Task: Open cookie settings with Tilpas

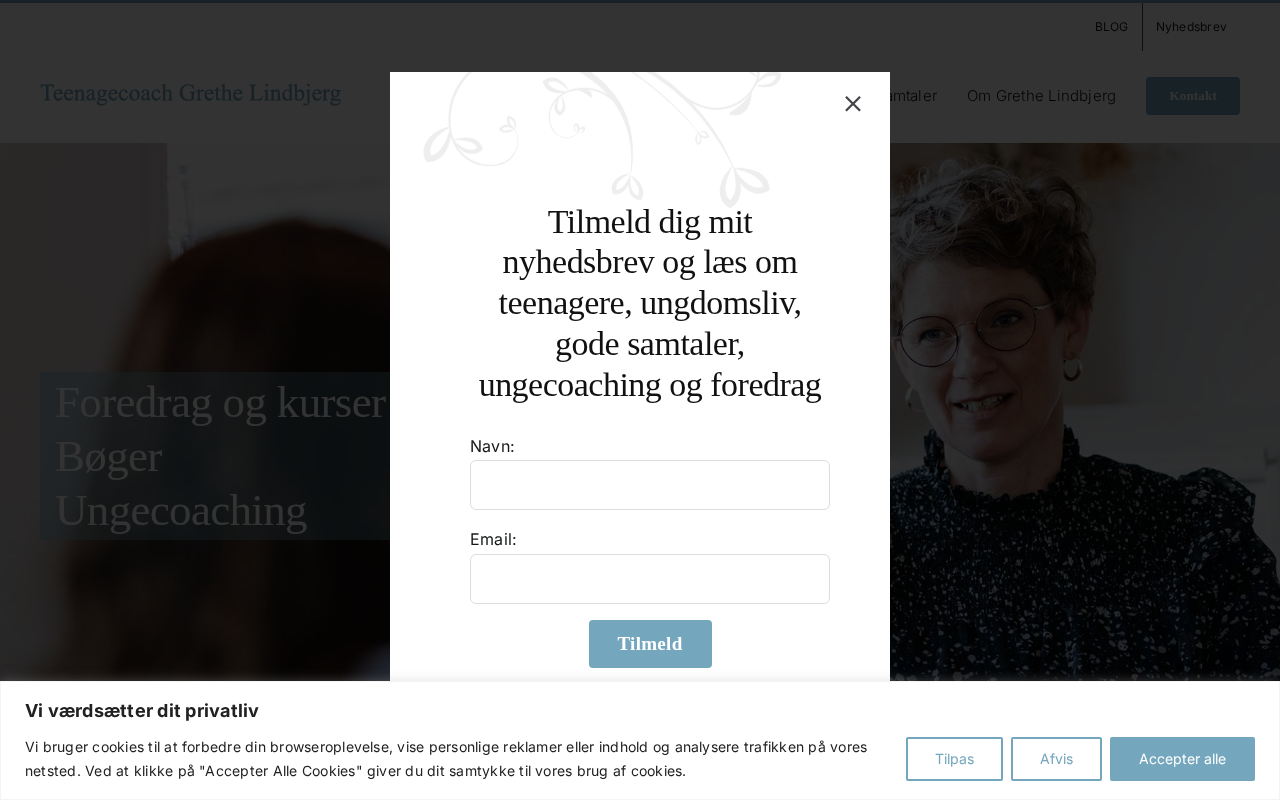Action: tap(954, 759)
